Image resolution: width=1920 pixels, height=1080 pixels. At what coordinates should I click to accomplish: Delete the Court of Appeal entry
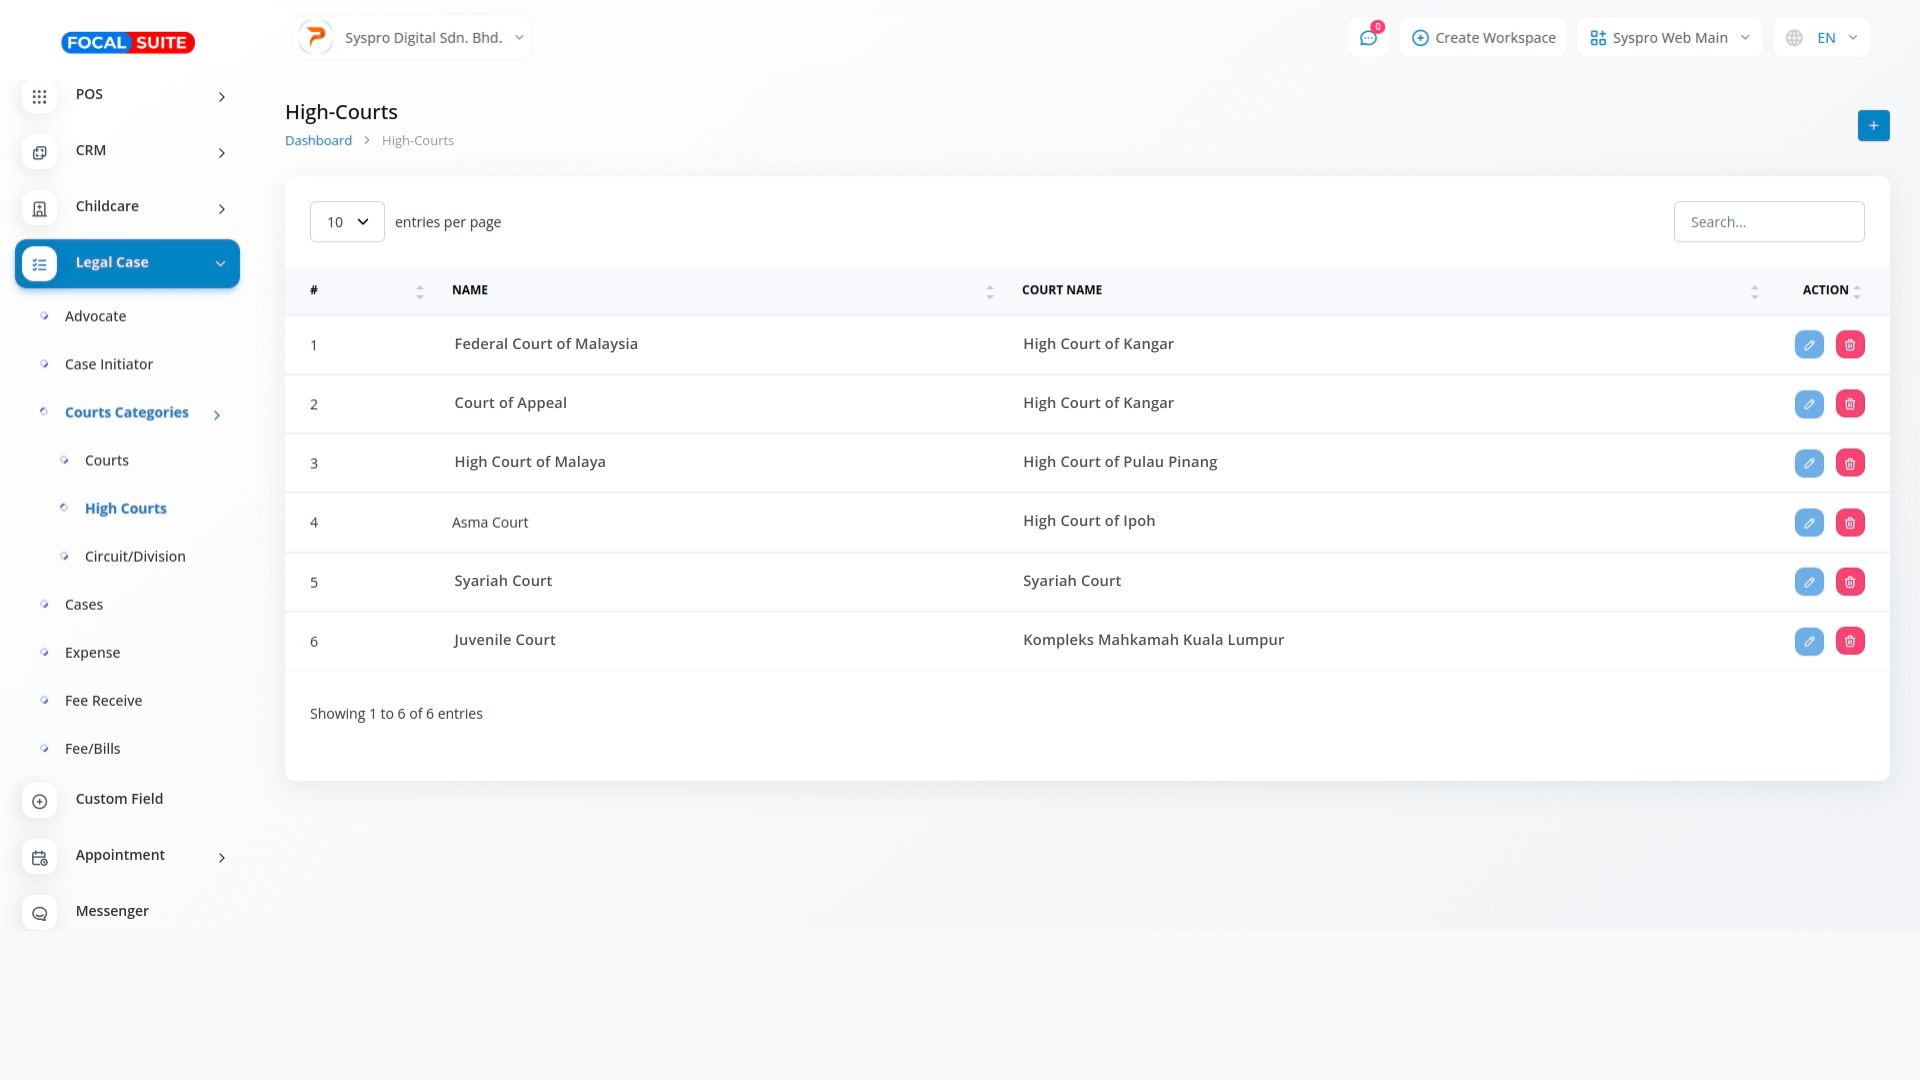click(1850, 404)
